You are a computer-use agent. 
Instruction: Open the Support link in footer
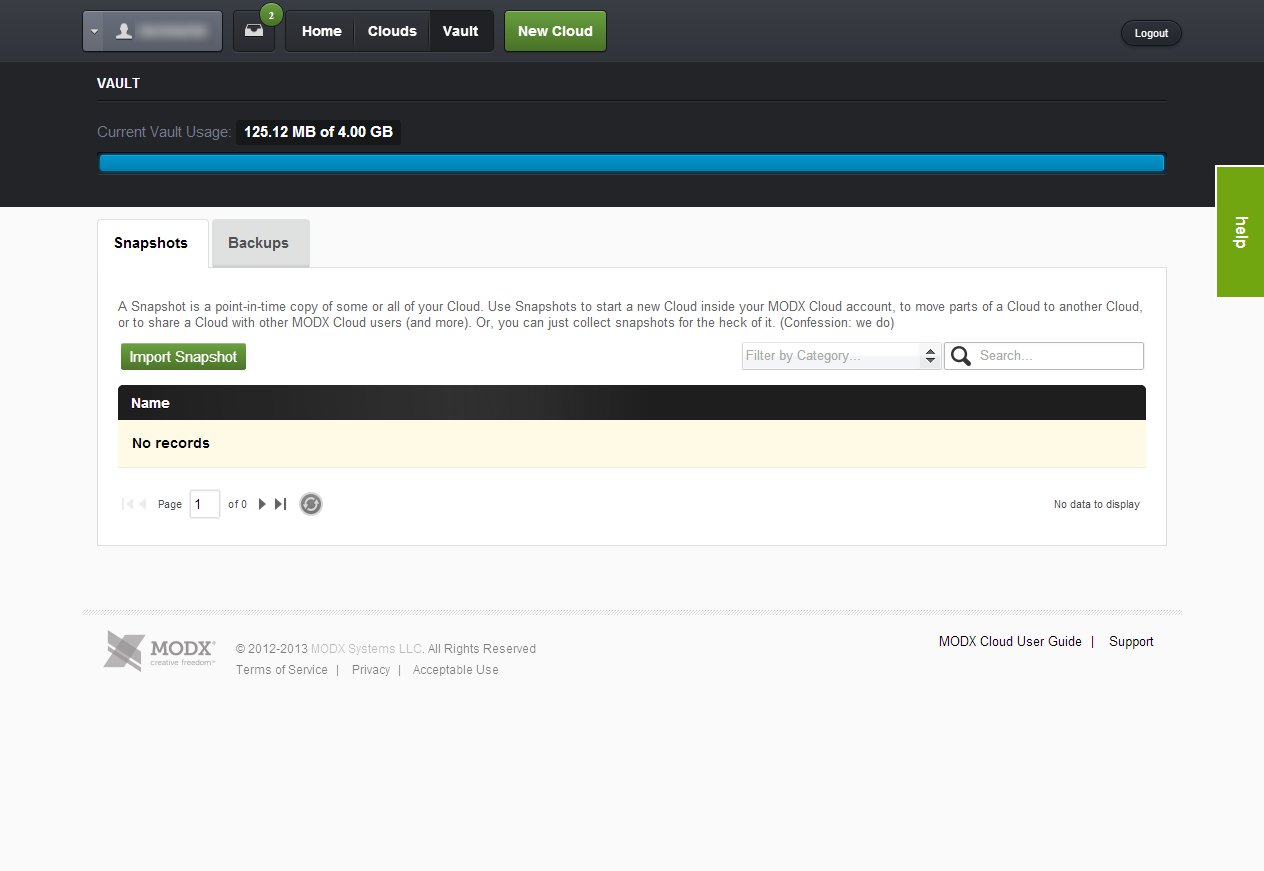coord(1131,642)
